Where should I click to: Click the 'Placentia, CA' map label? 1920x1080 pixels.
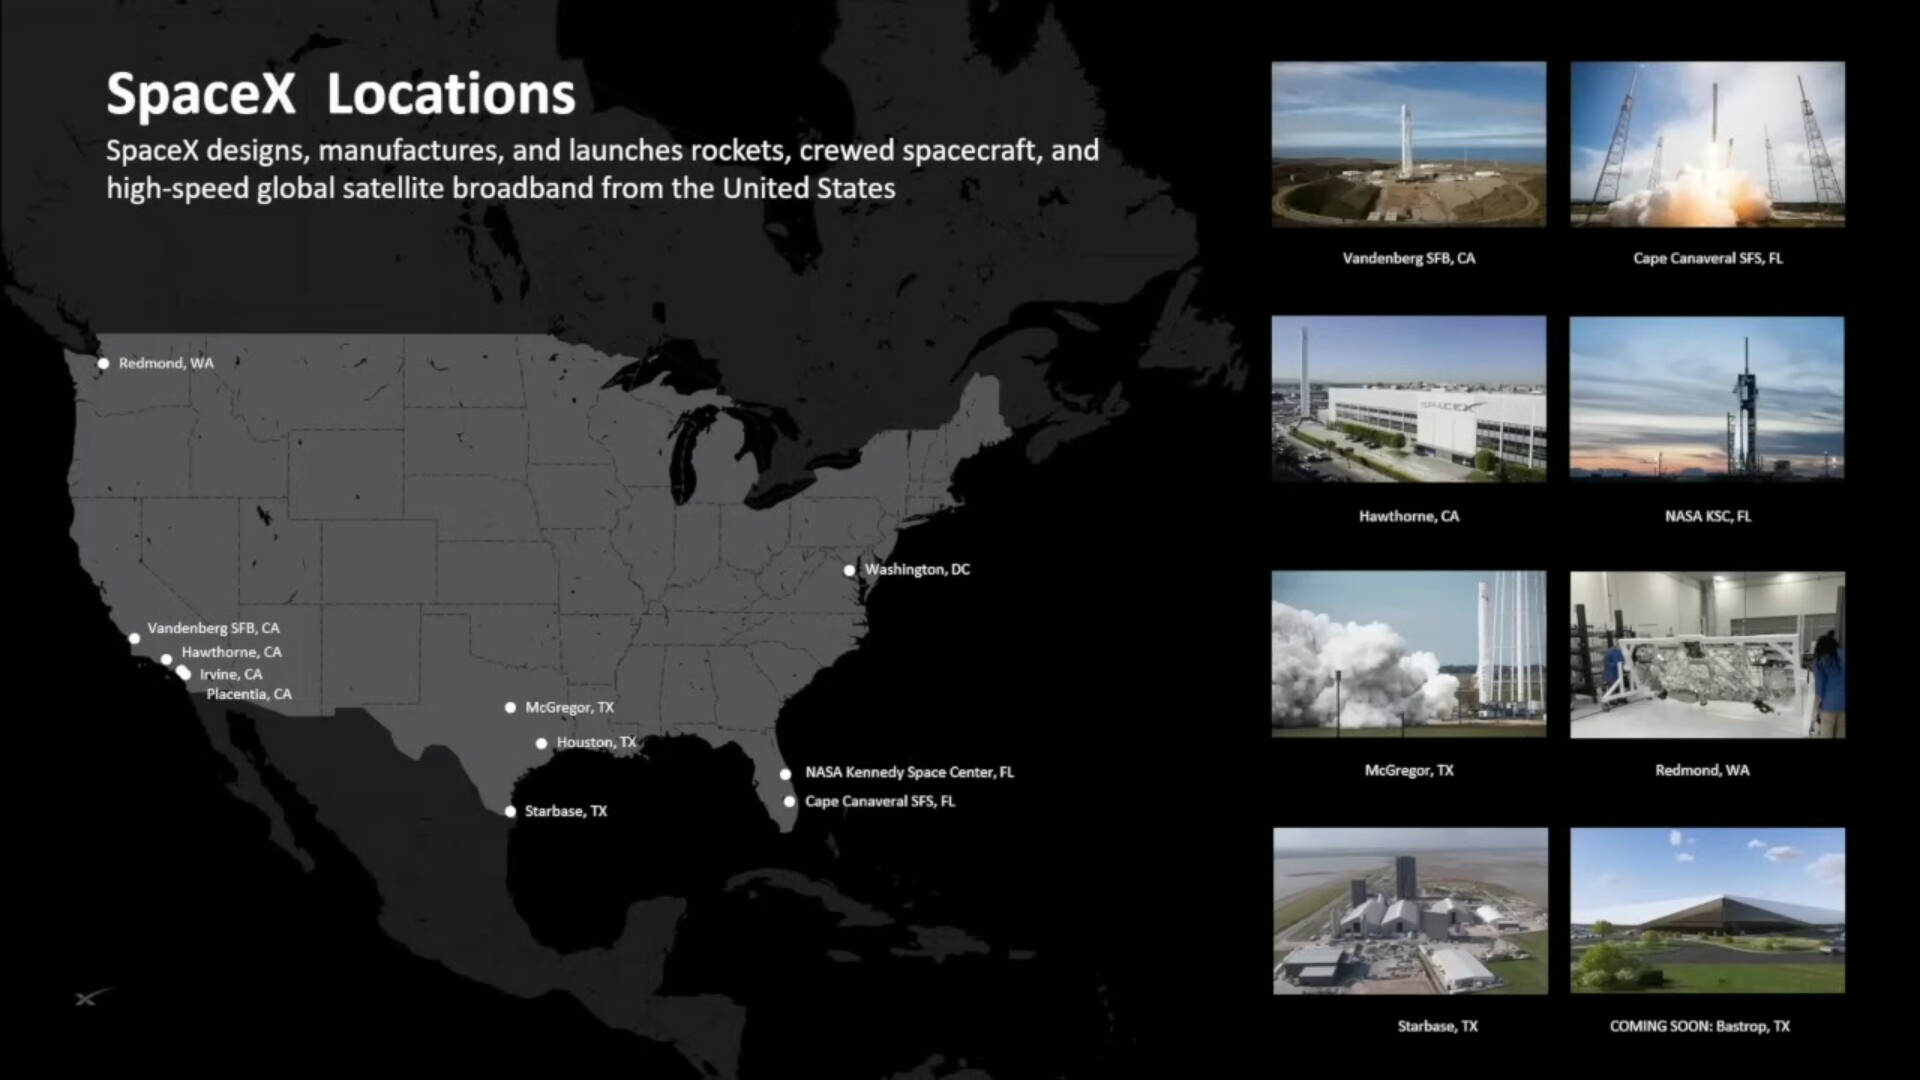pos(249,694)
